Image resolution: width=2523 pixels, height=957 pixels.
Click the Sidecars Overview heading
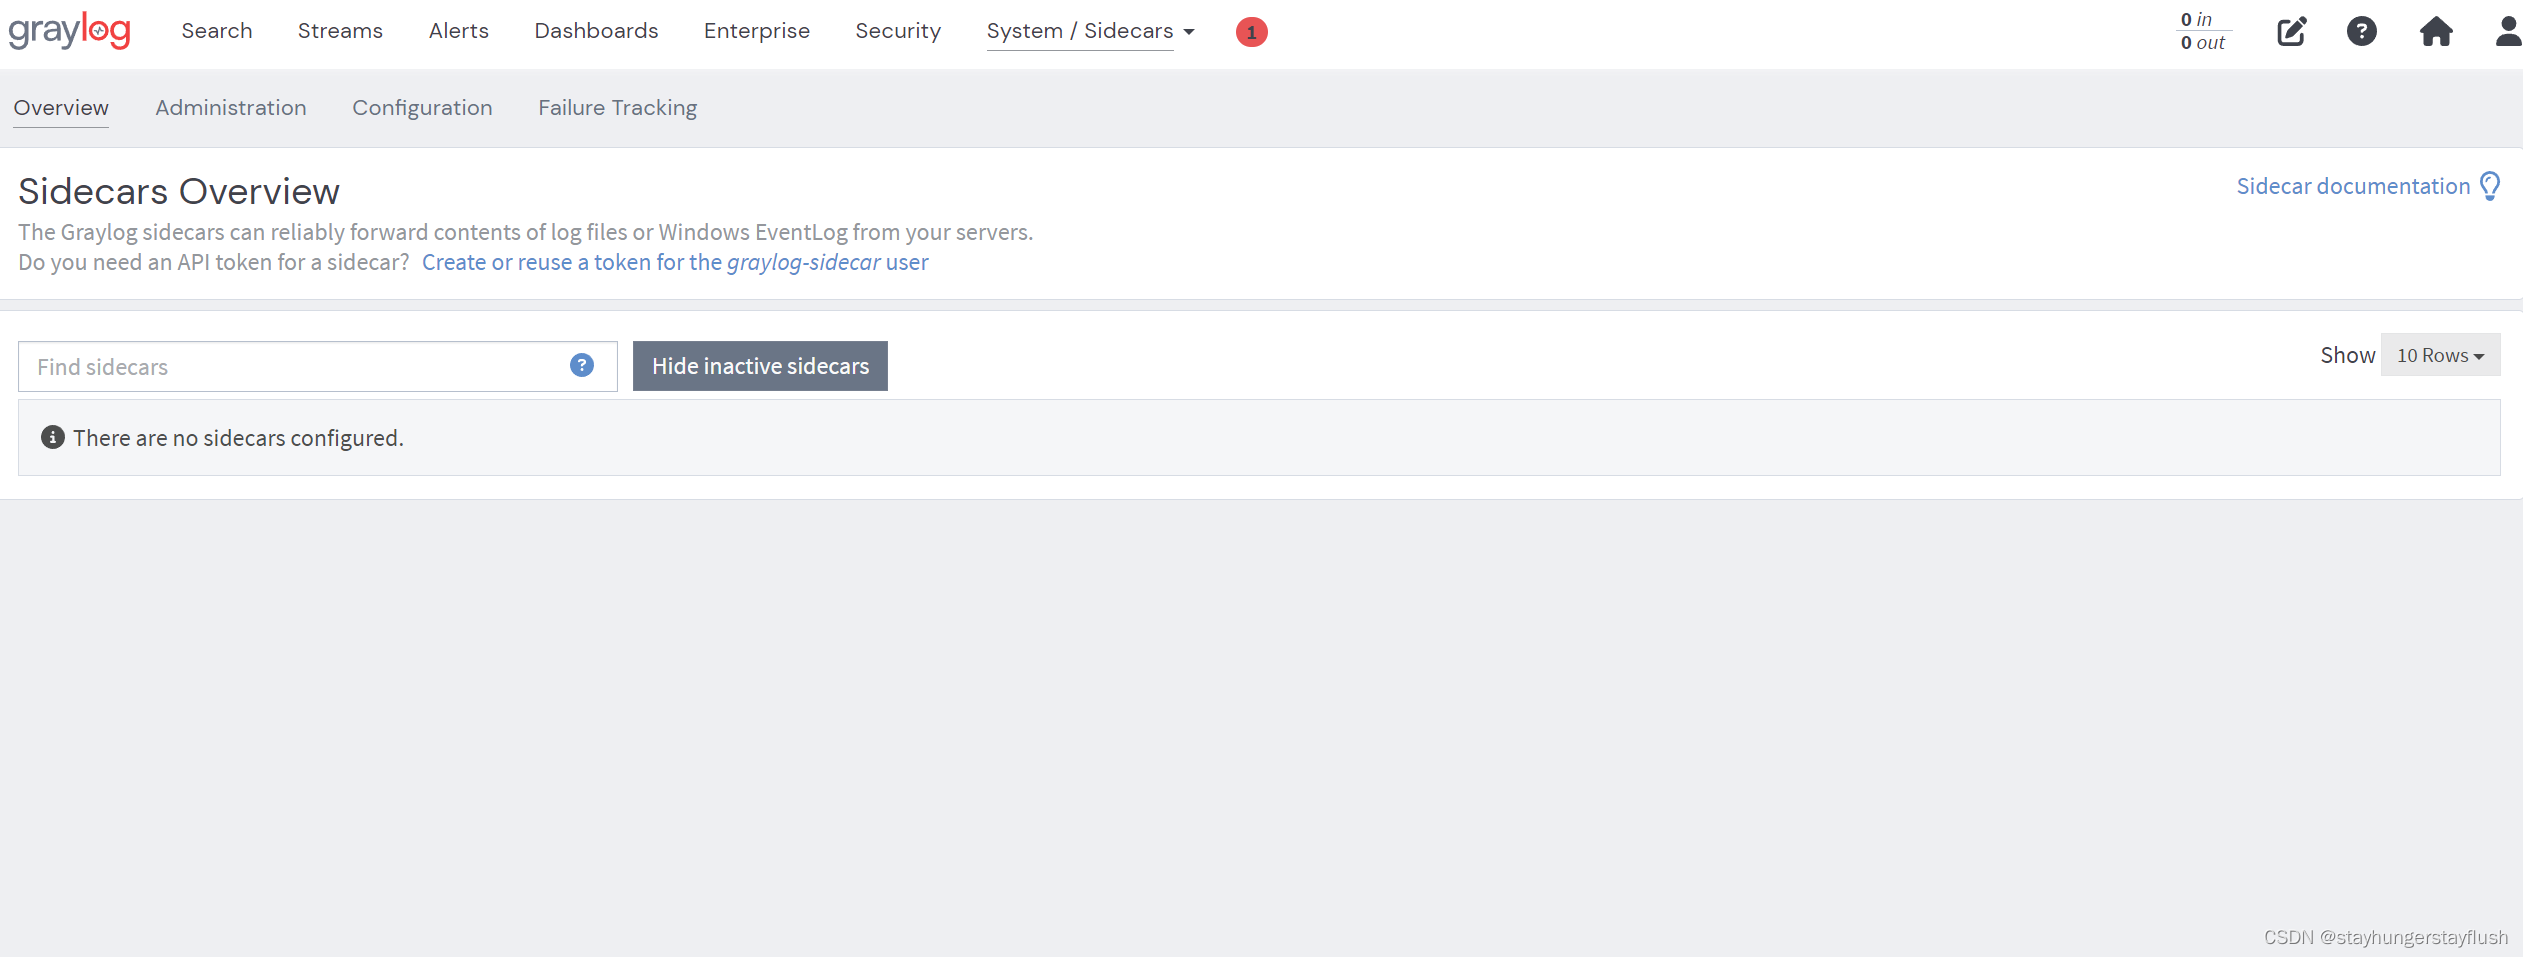[x=179, y=191]
